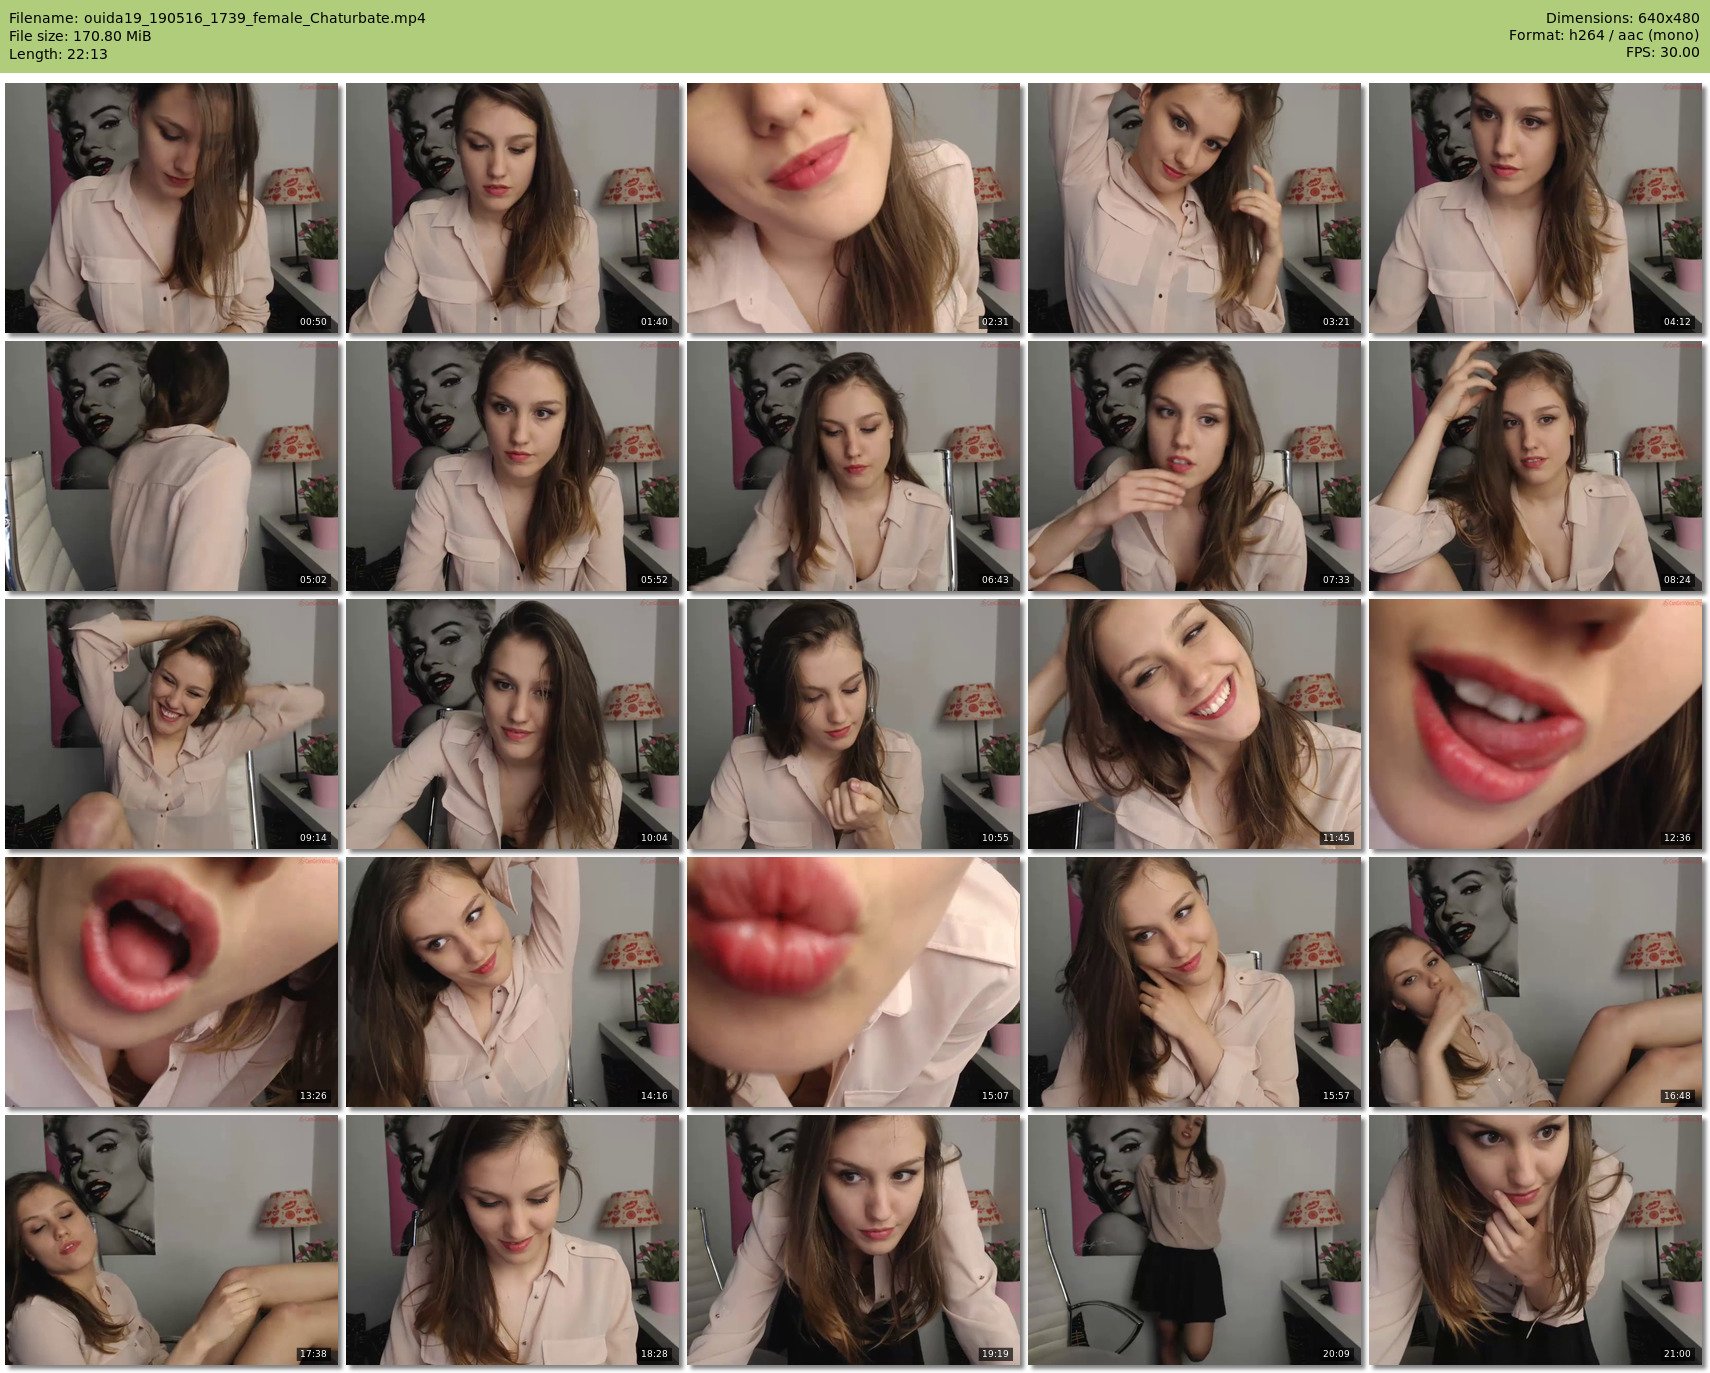Open the frame at 11:45

[1195, 724]
